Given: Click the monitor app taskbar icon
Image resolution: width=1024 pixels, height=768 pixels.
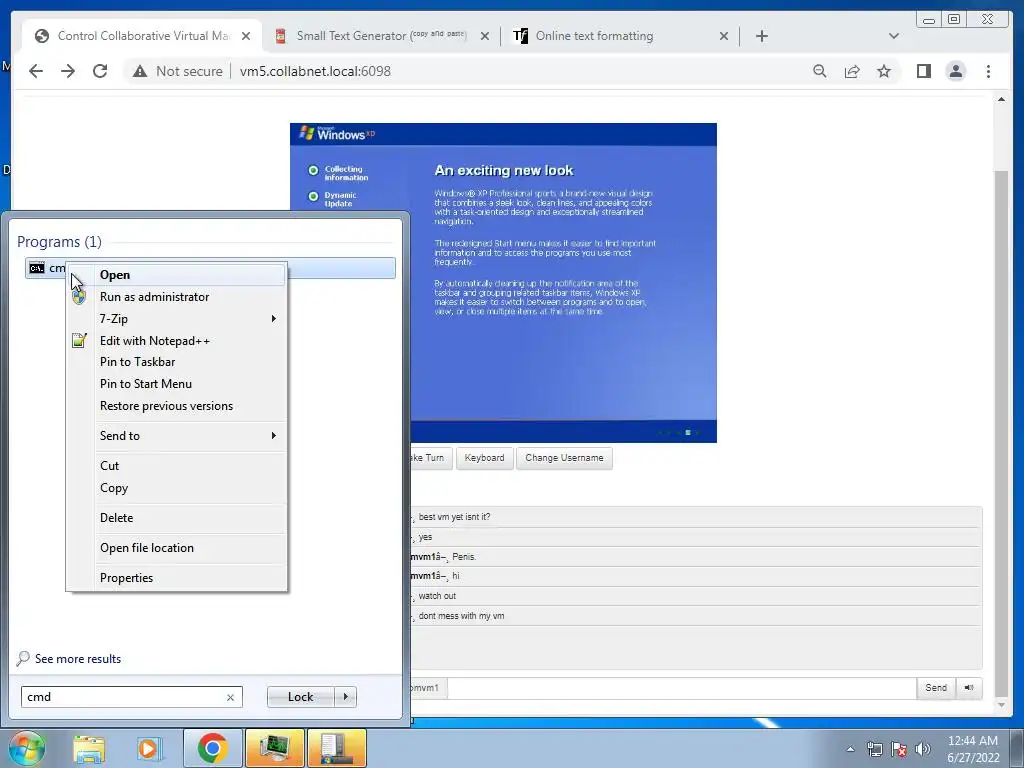Looking at the screenshot, I should [274, 748].
